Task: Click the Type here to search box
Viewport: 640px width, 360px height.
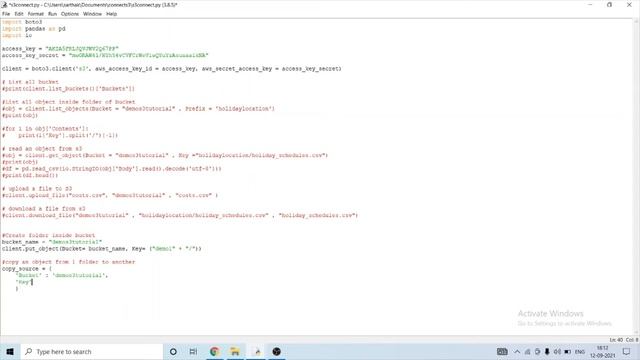Action: tap(91, 351)
